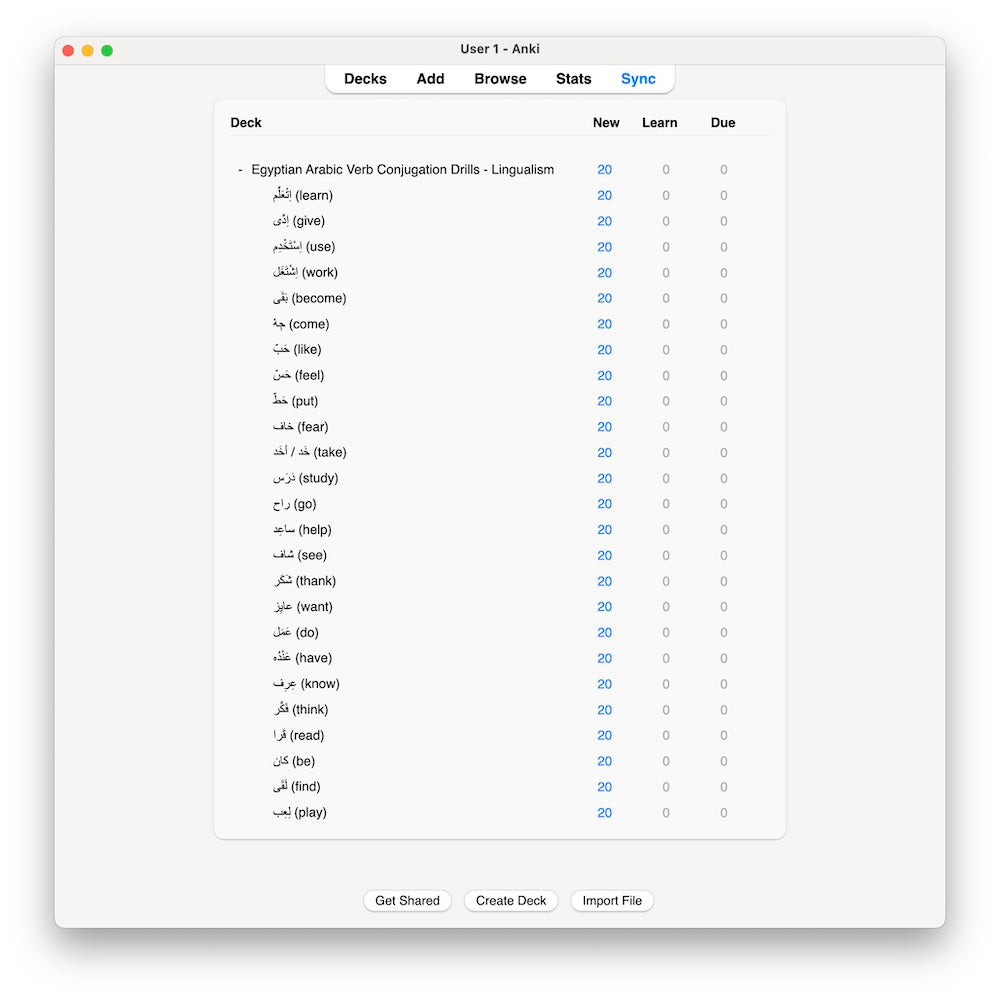Open the (study) subdeck
Viewport: 1000px width, 1000px height.
pyautogui.click(x=305, y=478)
